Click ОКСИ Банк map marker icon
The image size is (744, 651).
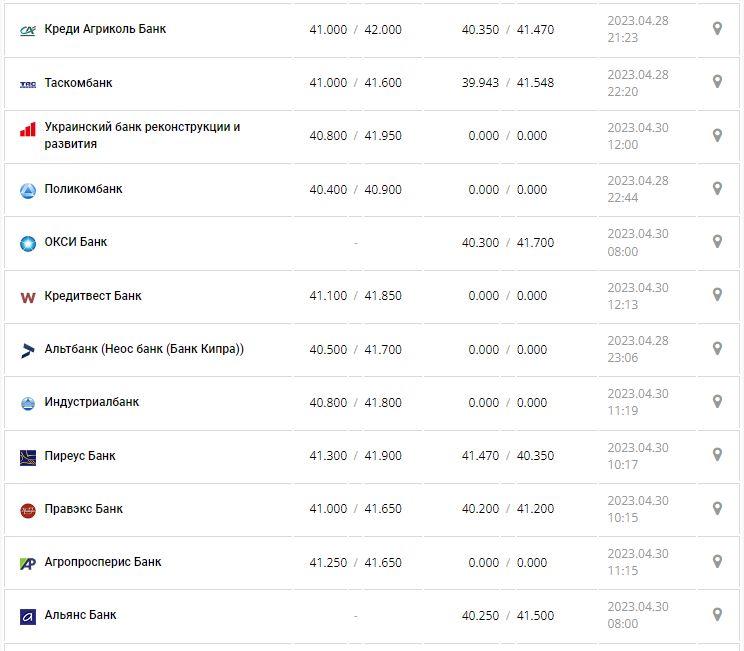coord(717,242)
